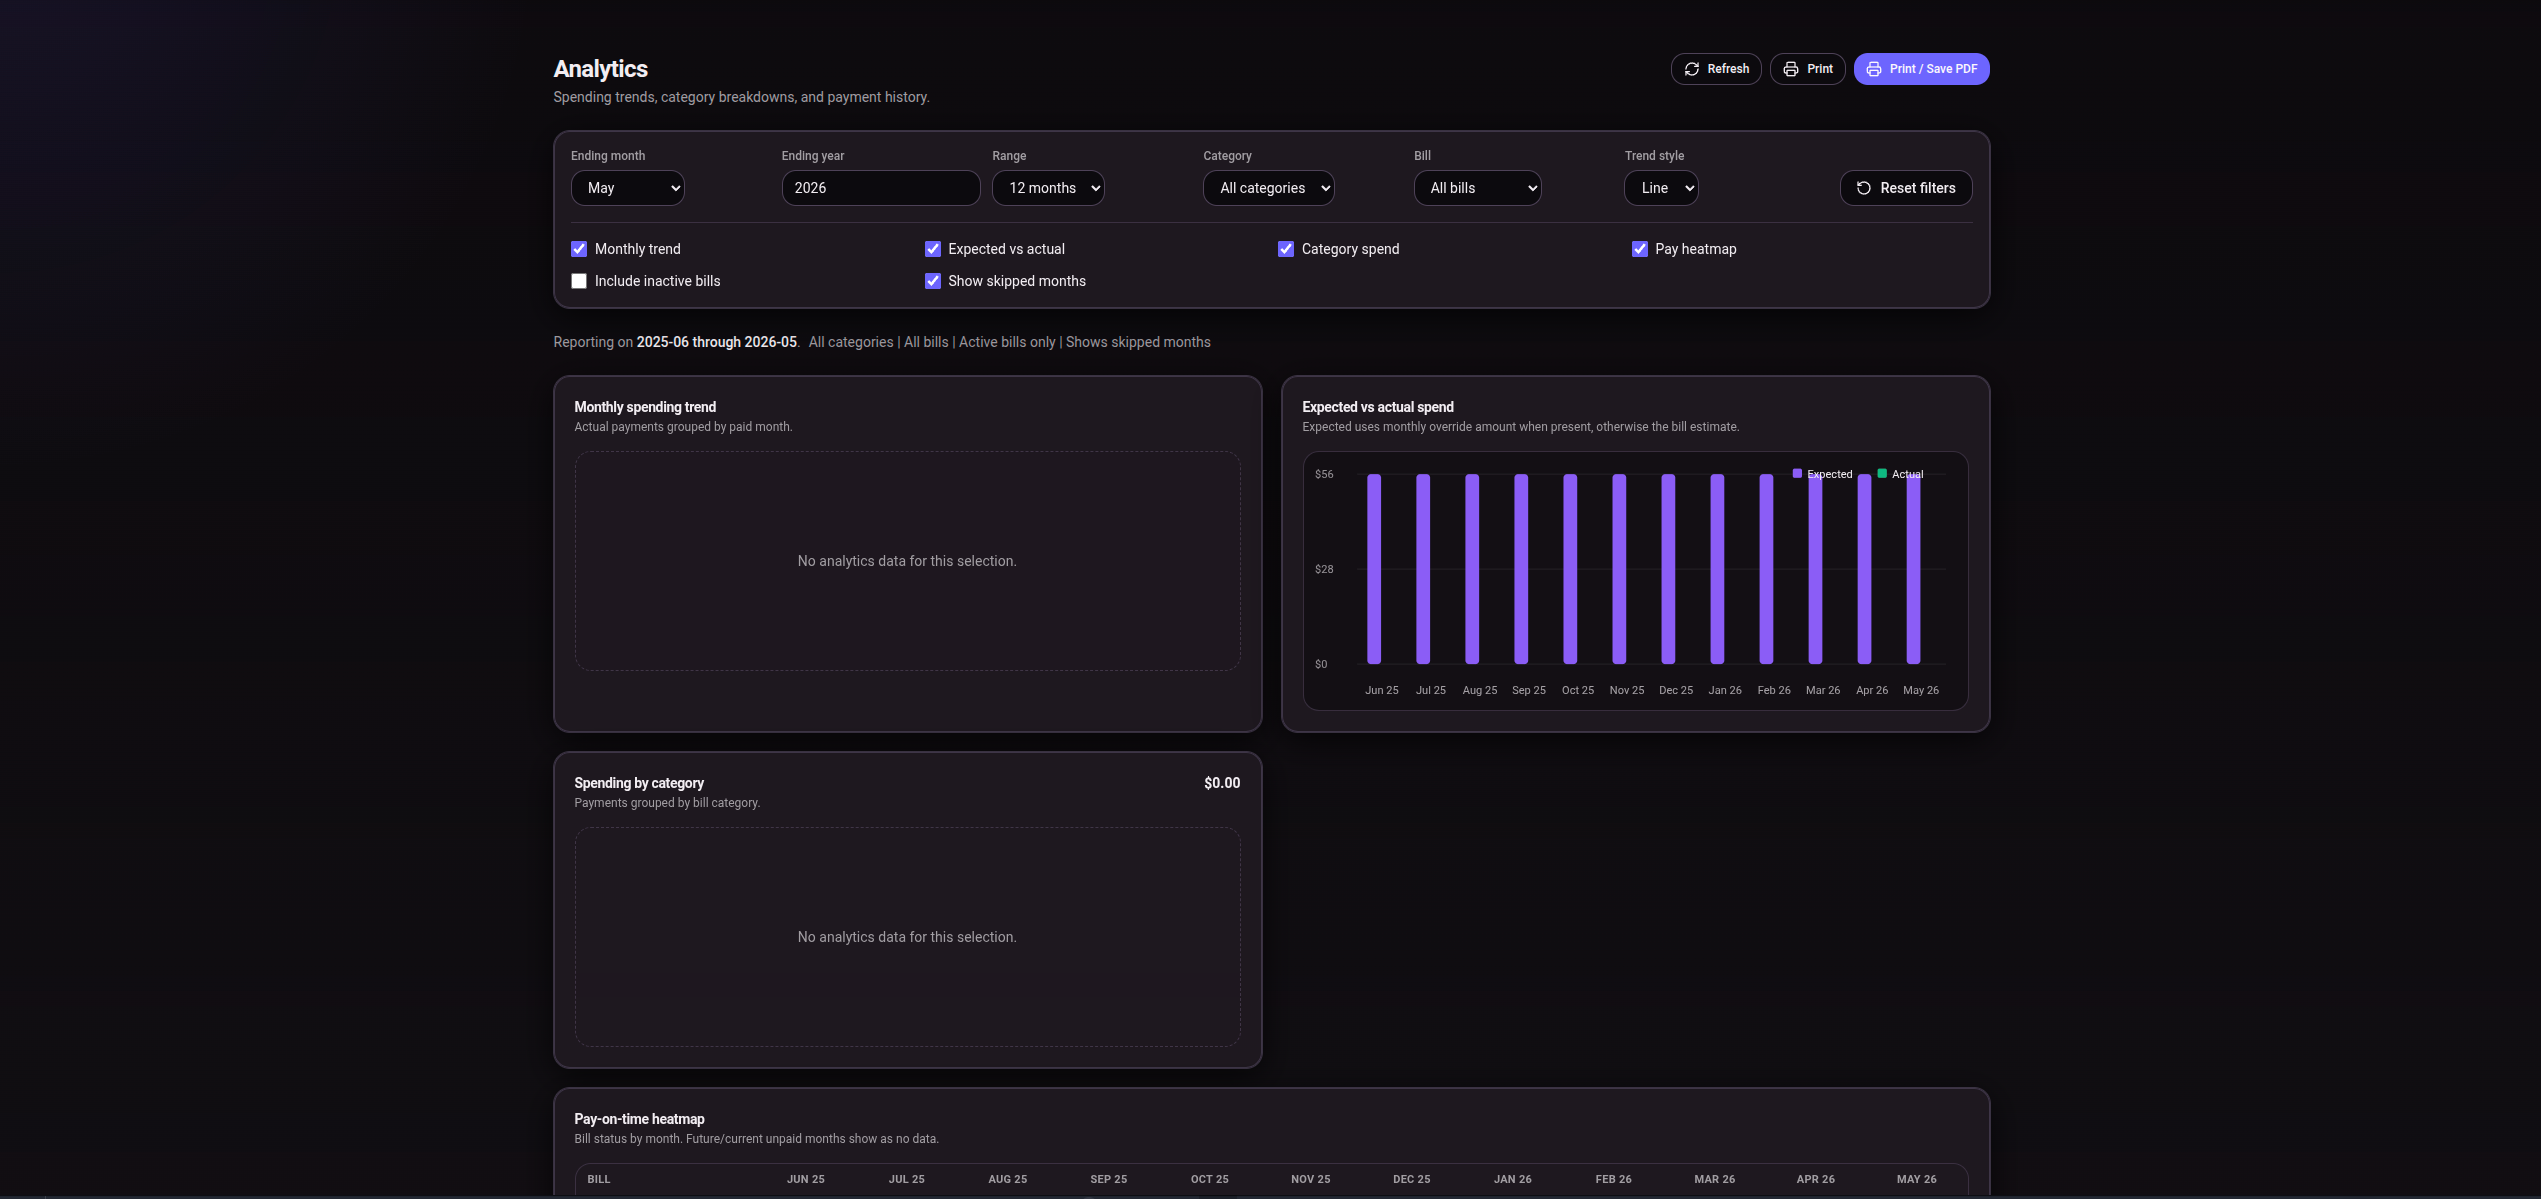Image resolution: width=2541 pixels, height=1199 pixels.
Task: Click the Pay-on-time heatmap title
Action: point(639,1119)
